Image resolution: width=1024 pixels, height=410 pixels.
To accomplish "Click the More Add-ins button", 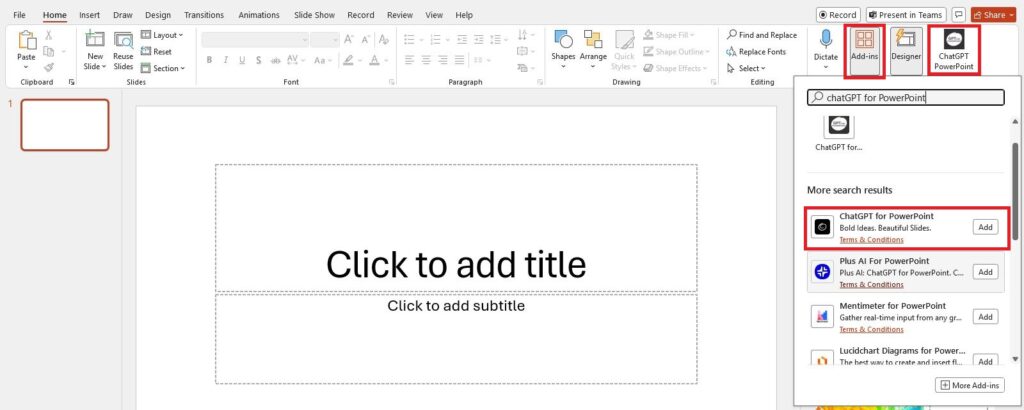I will (x=970, y=385).
